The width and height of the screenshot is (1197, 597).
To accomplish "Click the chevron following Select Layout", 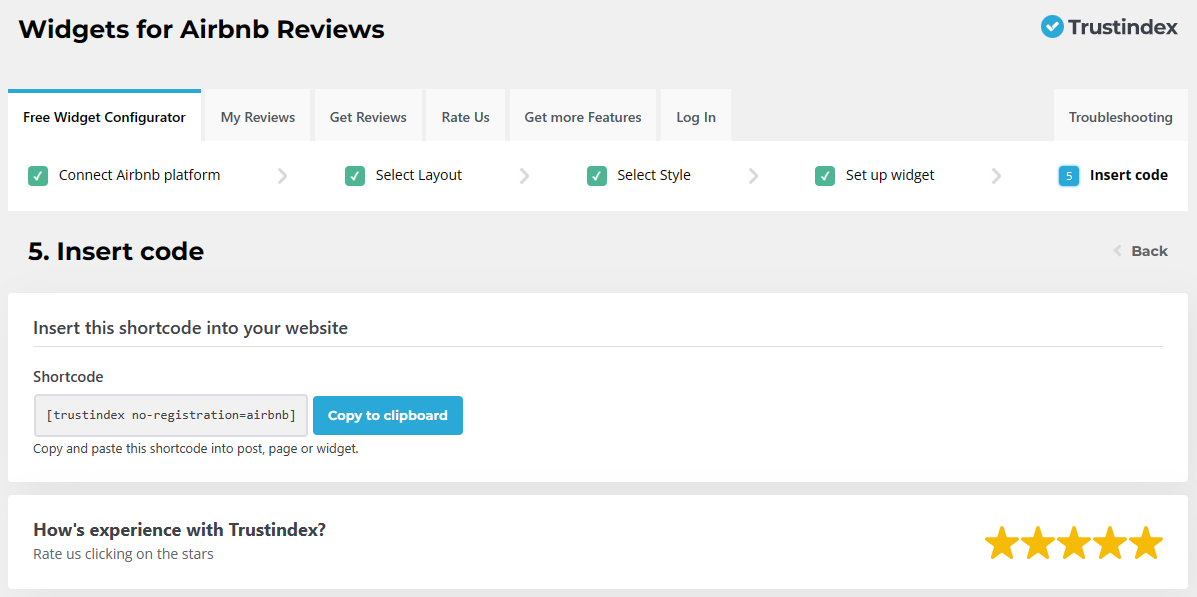I will click(525, 175).
